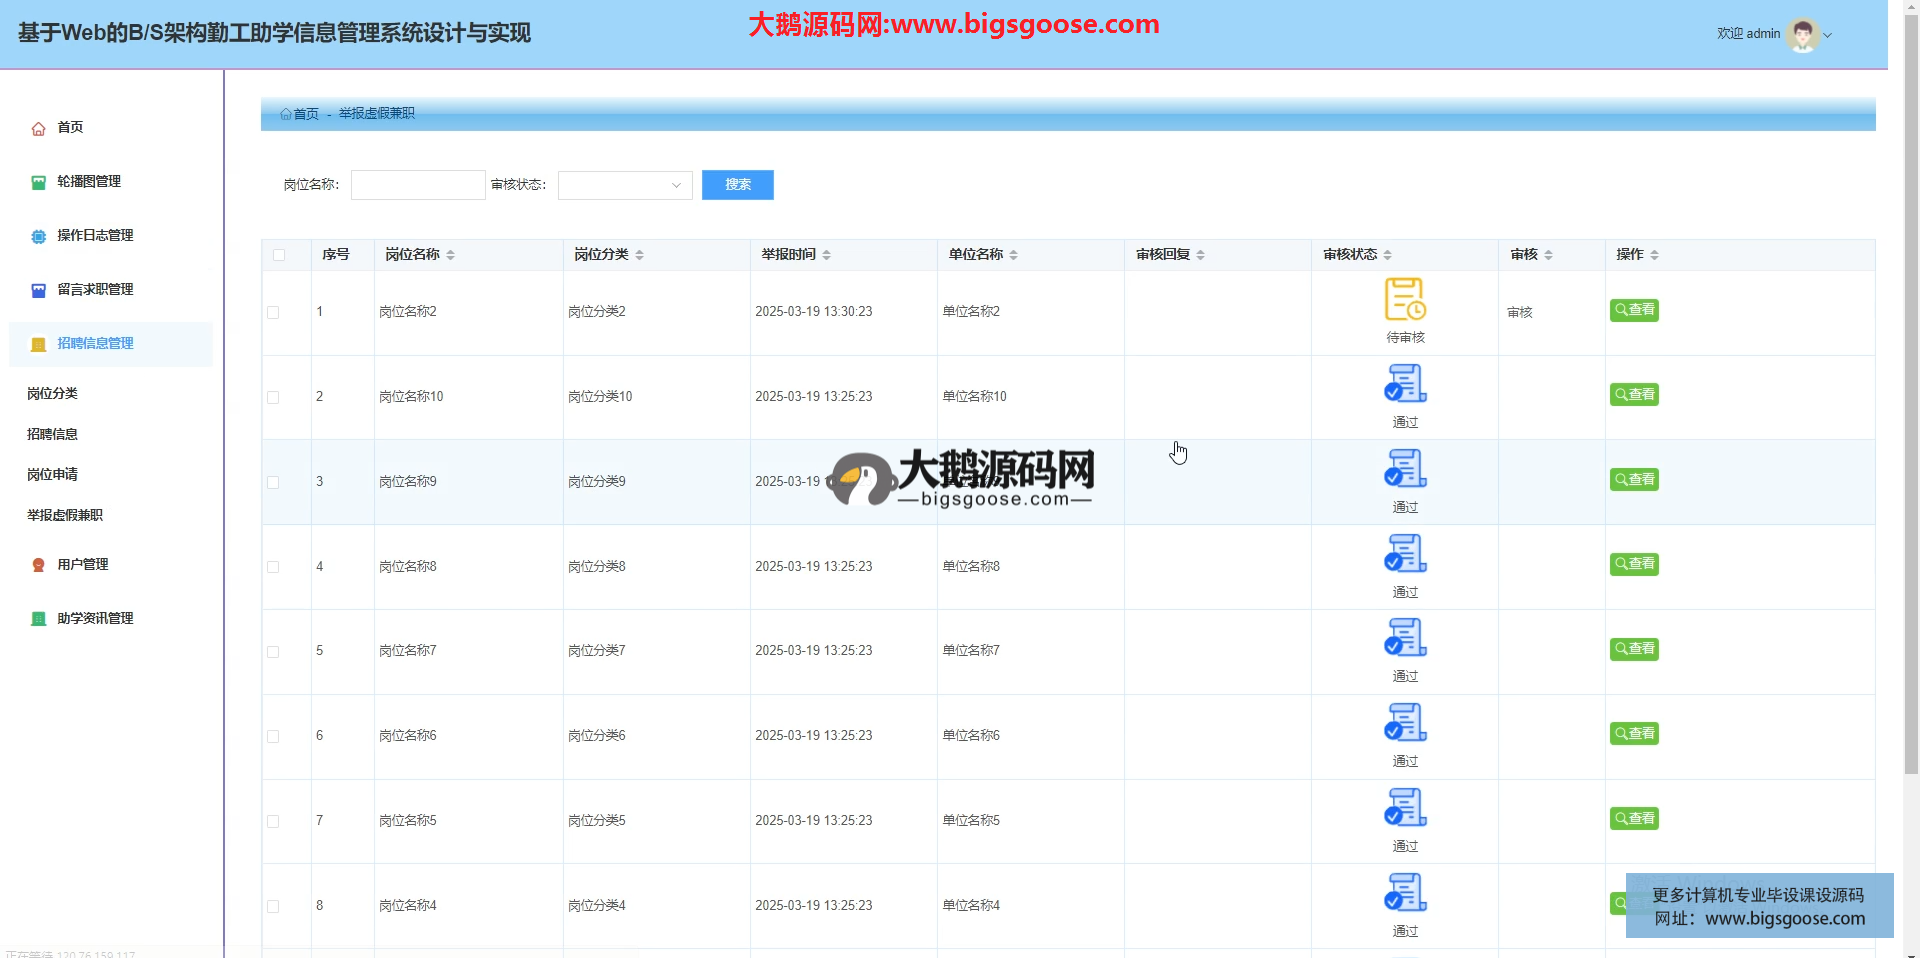Click the carousel management icon
This screenshot has height=958, width=1920.
(x=38, y=182)
